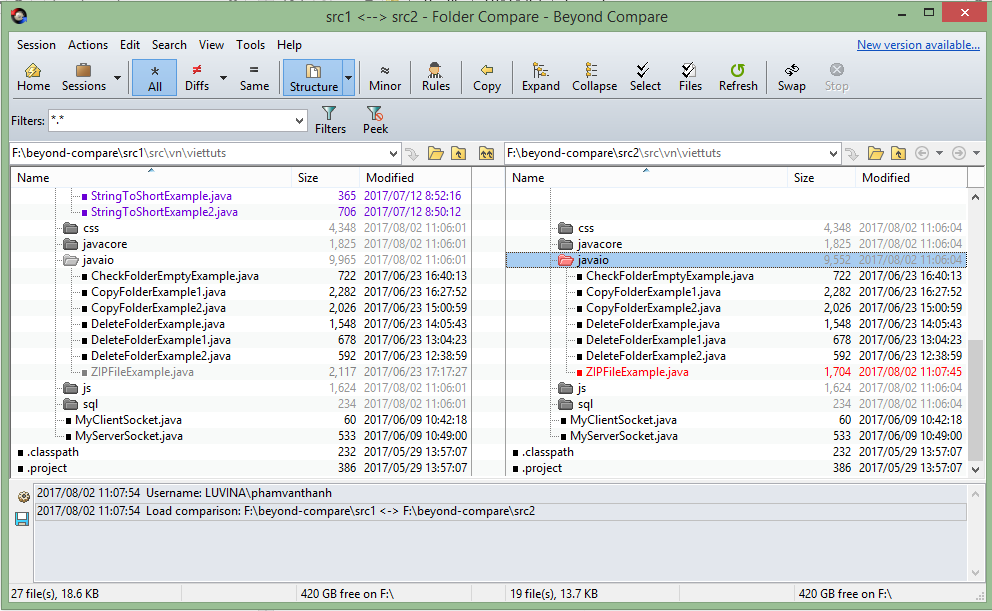
Task: Follow the New version available link
Action: [918, 45]
